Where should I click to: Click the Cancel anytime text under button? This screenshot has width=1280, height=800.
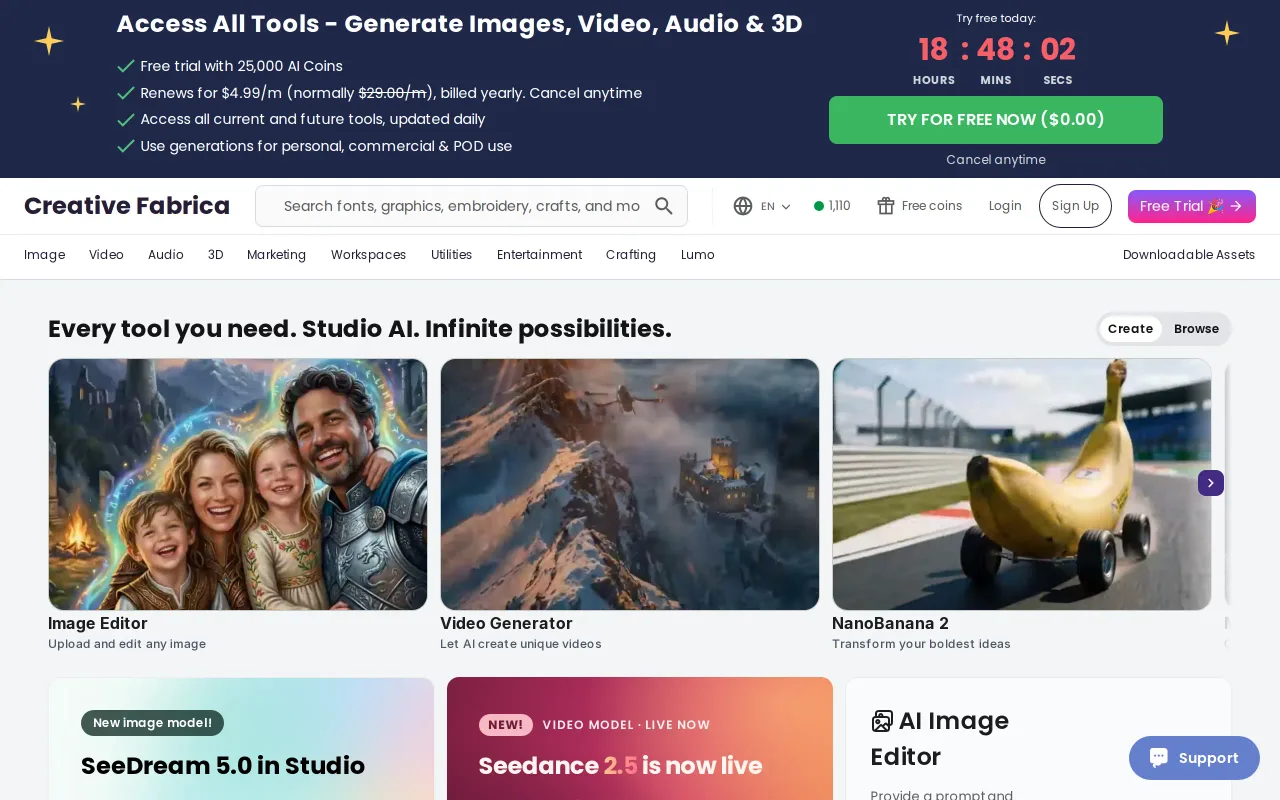coord(996,160)
